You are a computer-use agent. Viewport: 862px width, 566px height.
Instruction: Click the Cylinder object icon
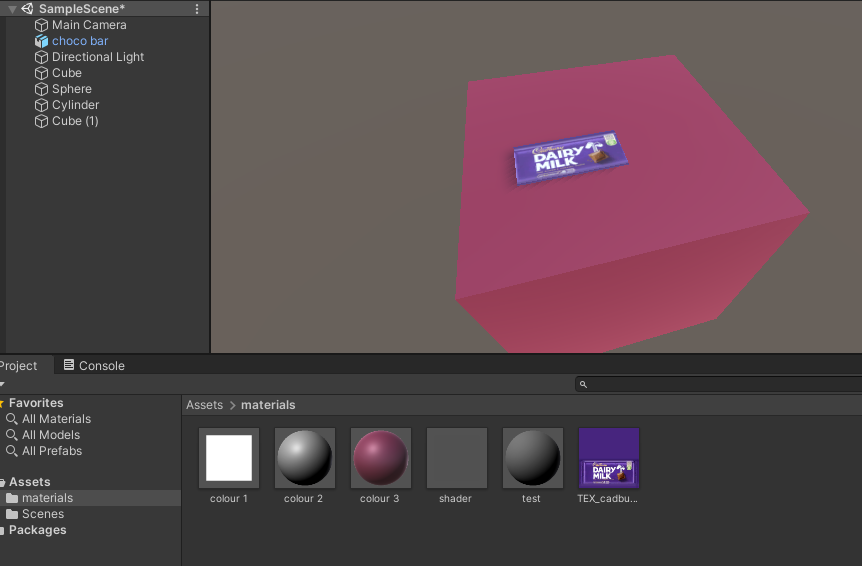[x=41, y=105]
